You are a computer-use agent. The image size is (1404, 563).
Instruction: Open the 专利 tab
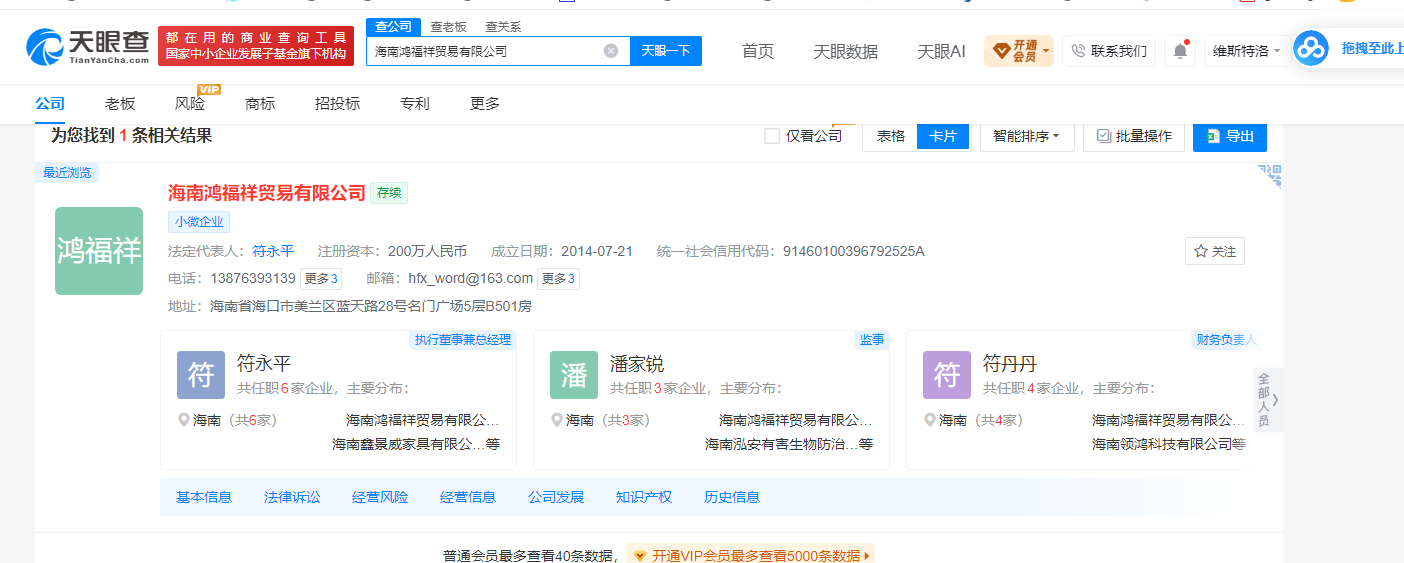pyautogui.click(x=415, y=103)
